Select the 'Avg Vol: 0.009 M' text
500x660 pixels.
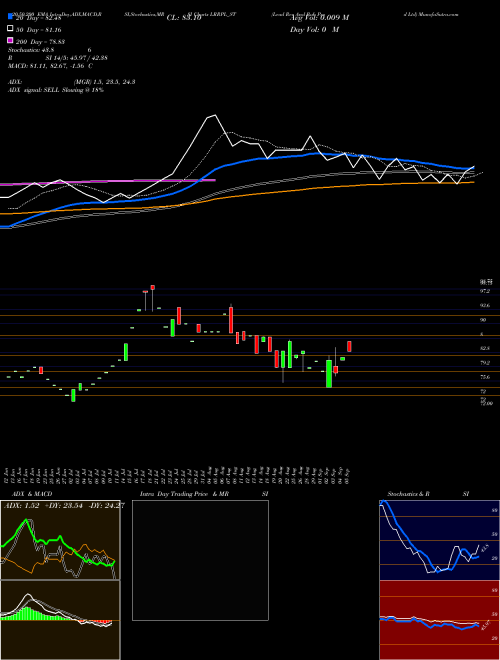pos(319,18)
